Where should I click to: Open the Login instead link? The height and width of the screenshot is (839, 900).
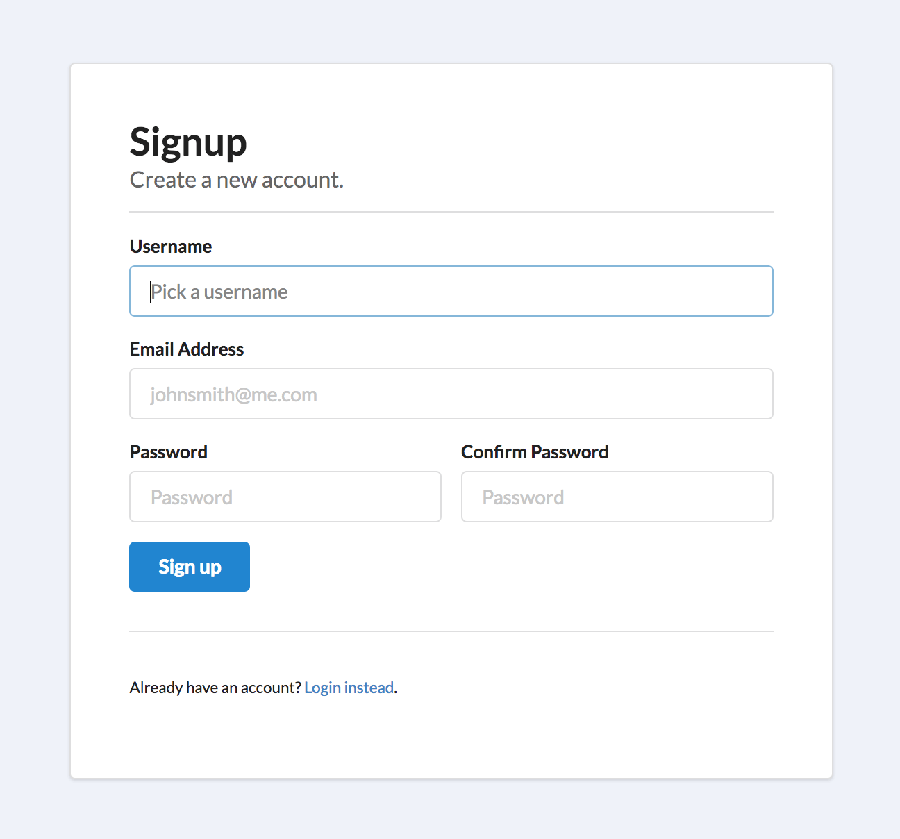click(x=349, y=688)
